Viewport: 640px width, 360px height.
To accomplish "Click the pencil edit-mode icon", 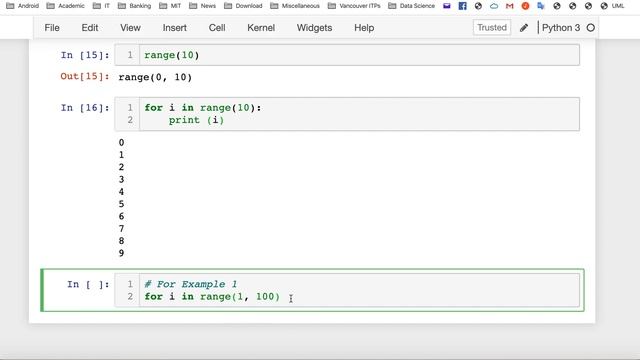I will tap(524, 28).
